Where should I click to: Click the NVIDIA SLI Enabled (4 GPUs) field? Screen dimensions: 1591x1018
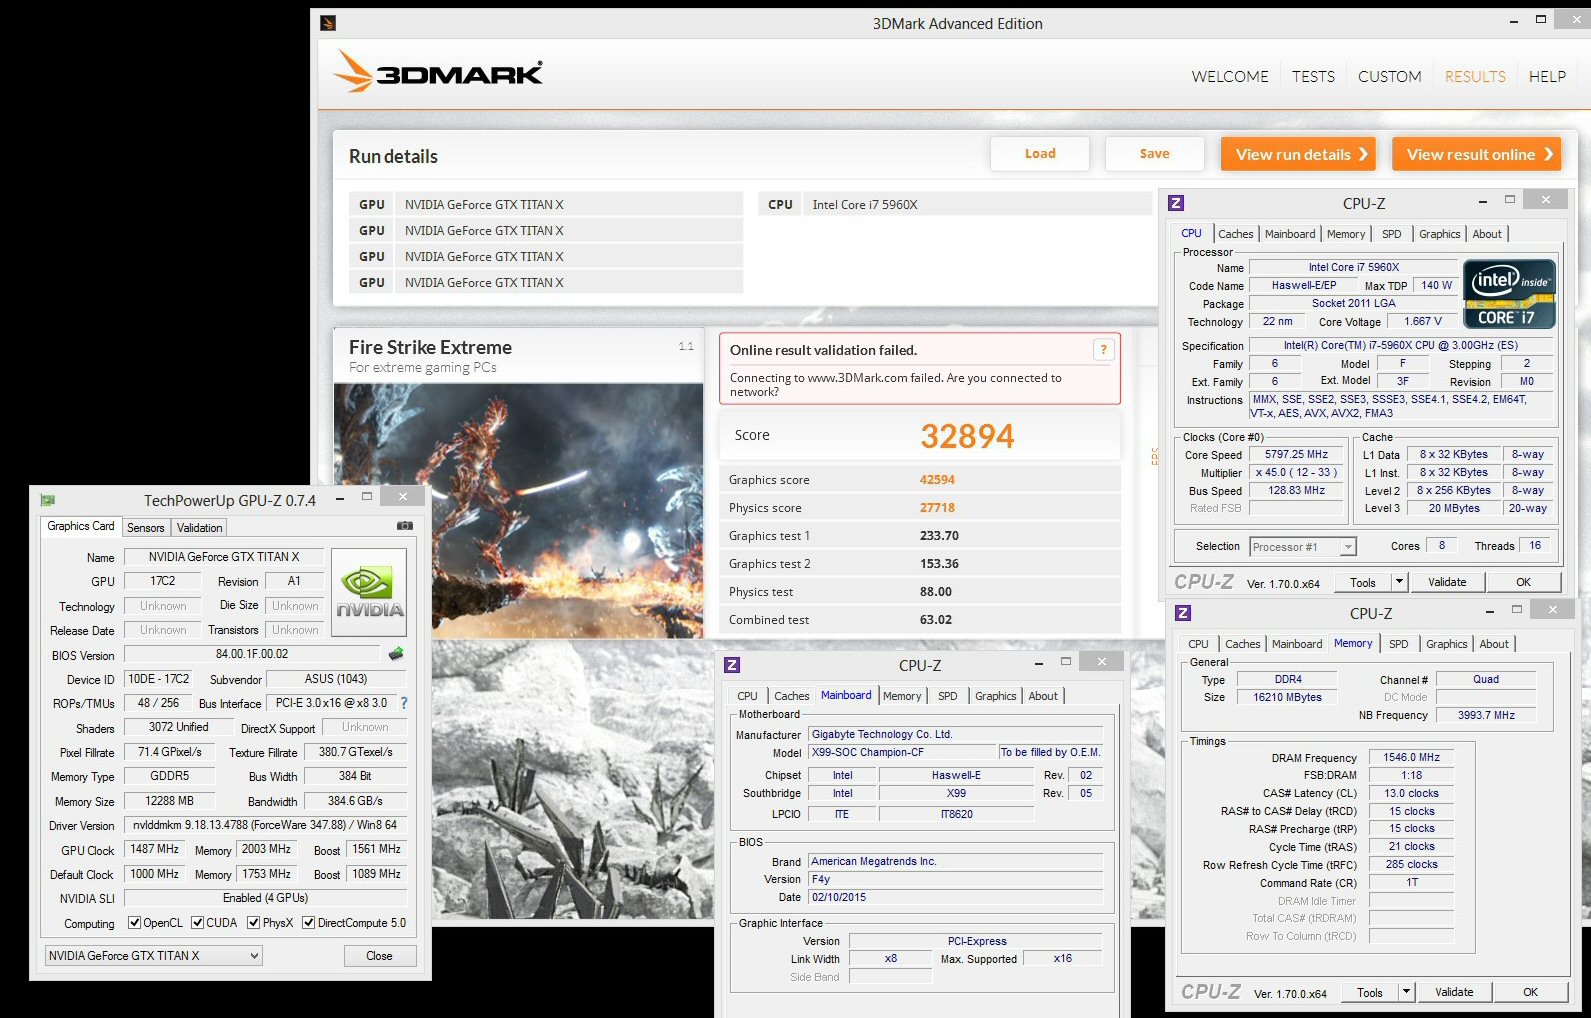pyautogui.click(x=265, y=898)
